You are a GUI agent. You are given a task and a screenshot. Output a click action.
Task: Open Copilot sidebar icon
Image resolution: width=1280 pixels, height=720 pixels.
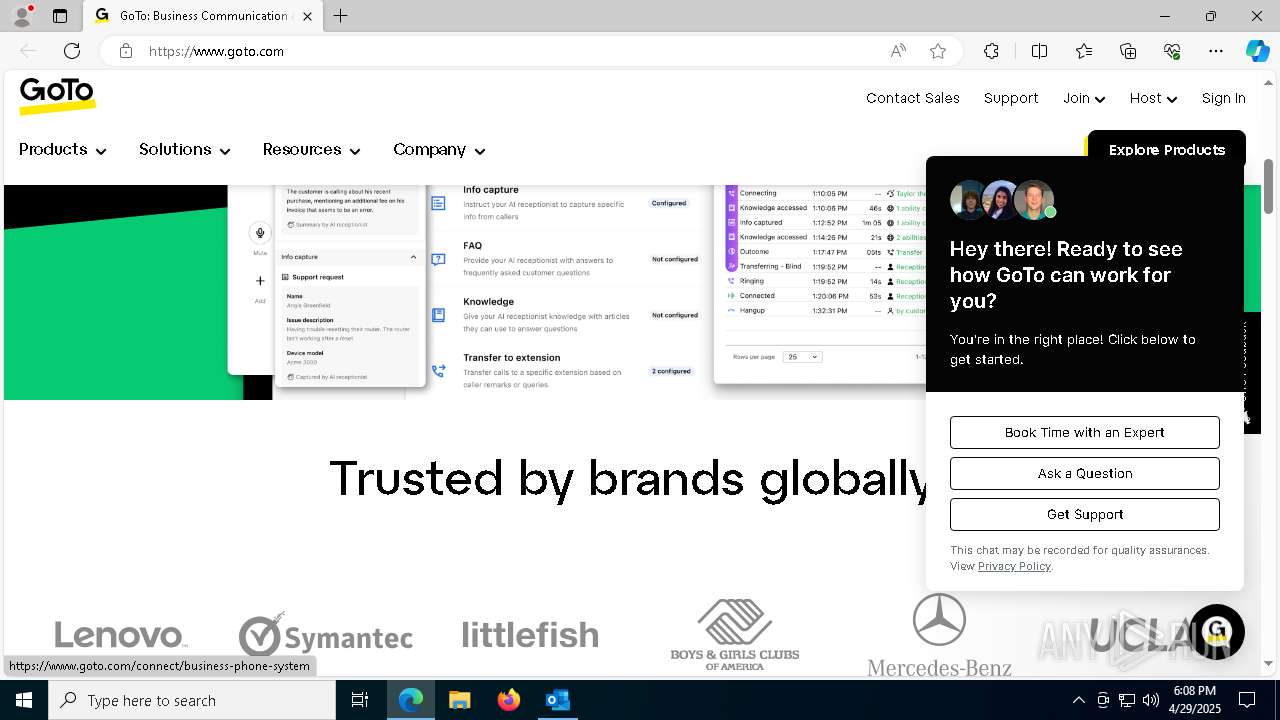1257,51
